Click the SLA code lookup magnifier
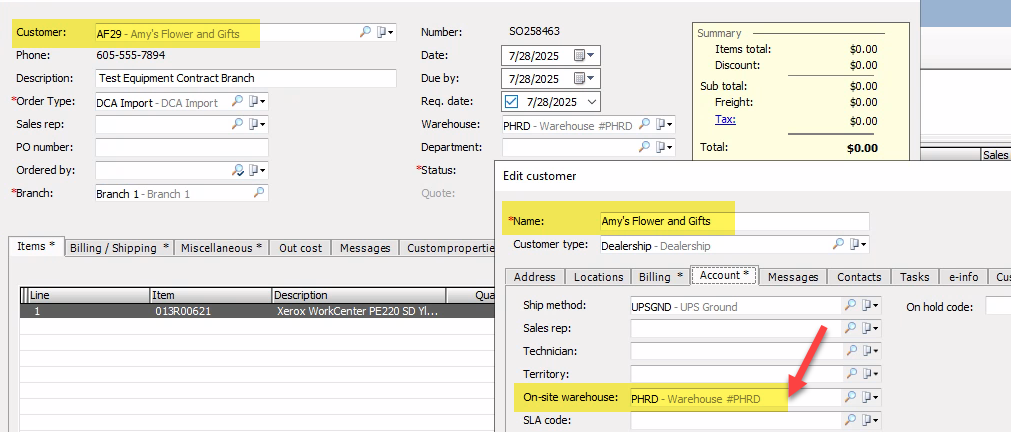Viewport: 1011px width, 432px height. click(x=850, y=420)
